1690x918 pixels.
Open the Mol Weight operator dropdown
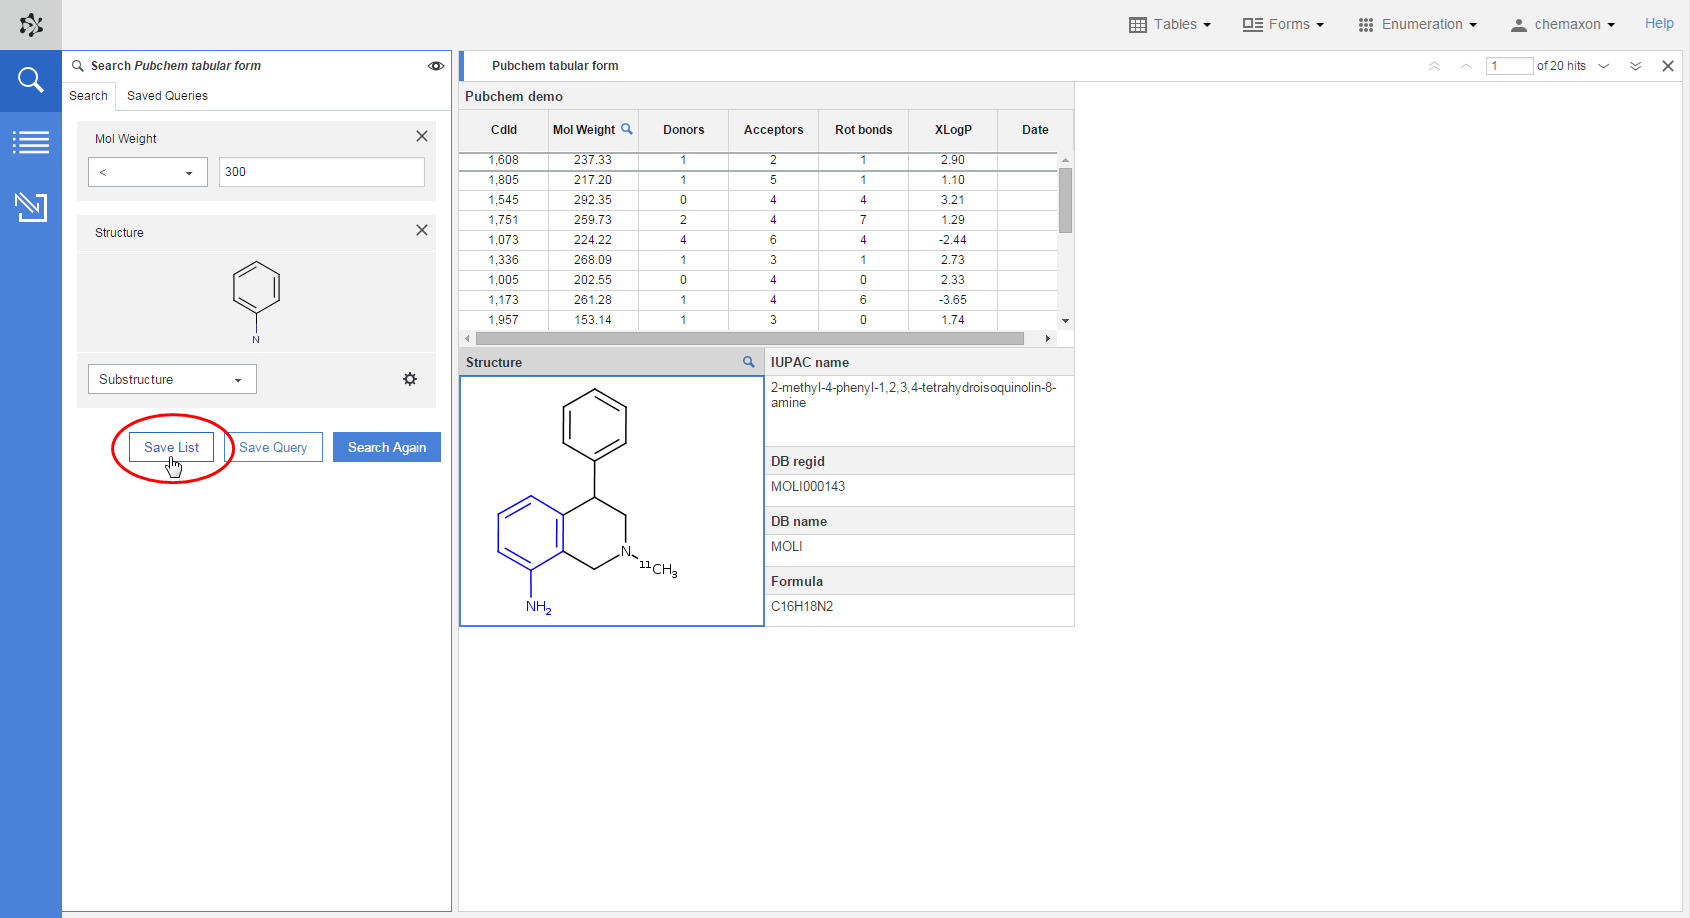click(x=148, y=172)
